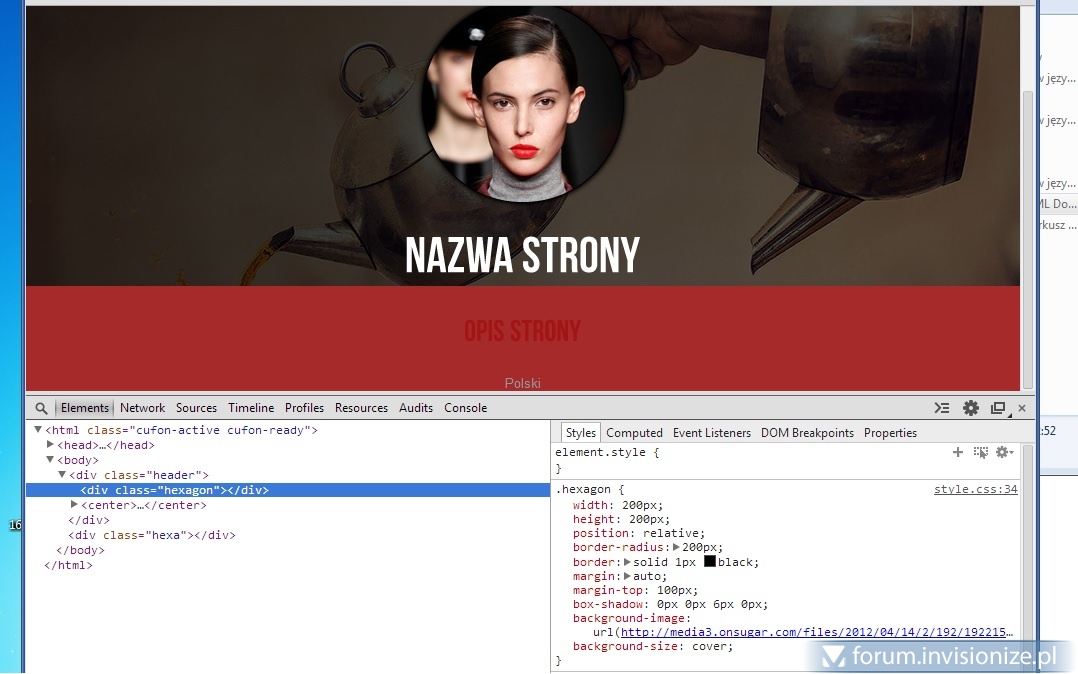Open the Styles pane gear menu
This screenshot has width=1078, height=674.
[1002, 453]
